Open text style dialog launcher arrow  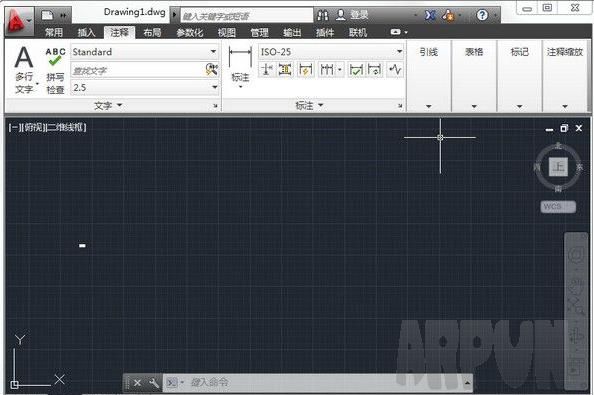216,106
